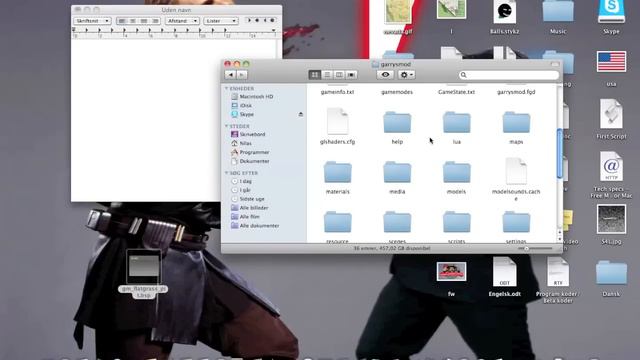Select Alle dokumenter in the sidebar
The image size is (640, 360).
255,226
